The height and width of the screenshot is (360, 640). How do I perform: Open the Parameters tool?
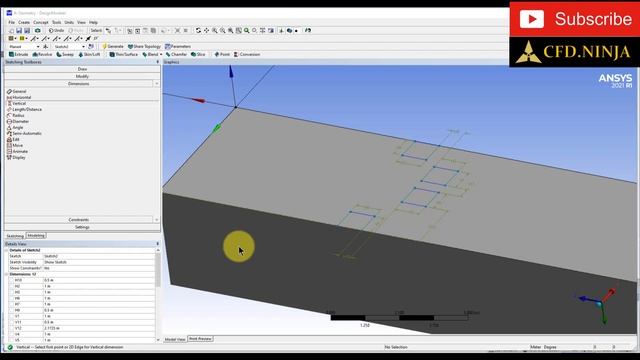pos(178,47)
